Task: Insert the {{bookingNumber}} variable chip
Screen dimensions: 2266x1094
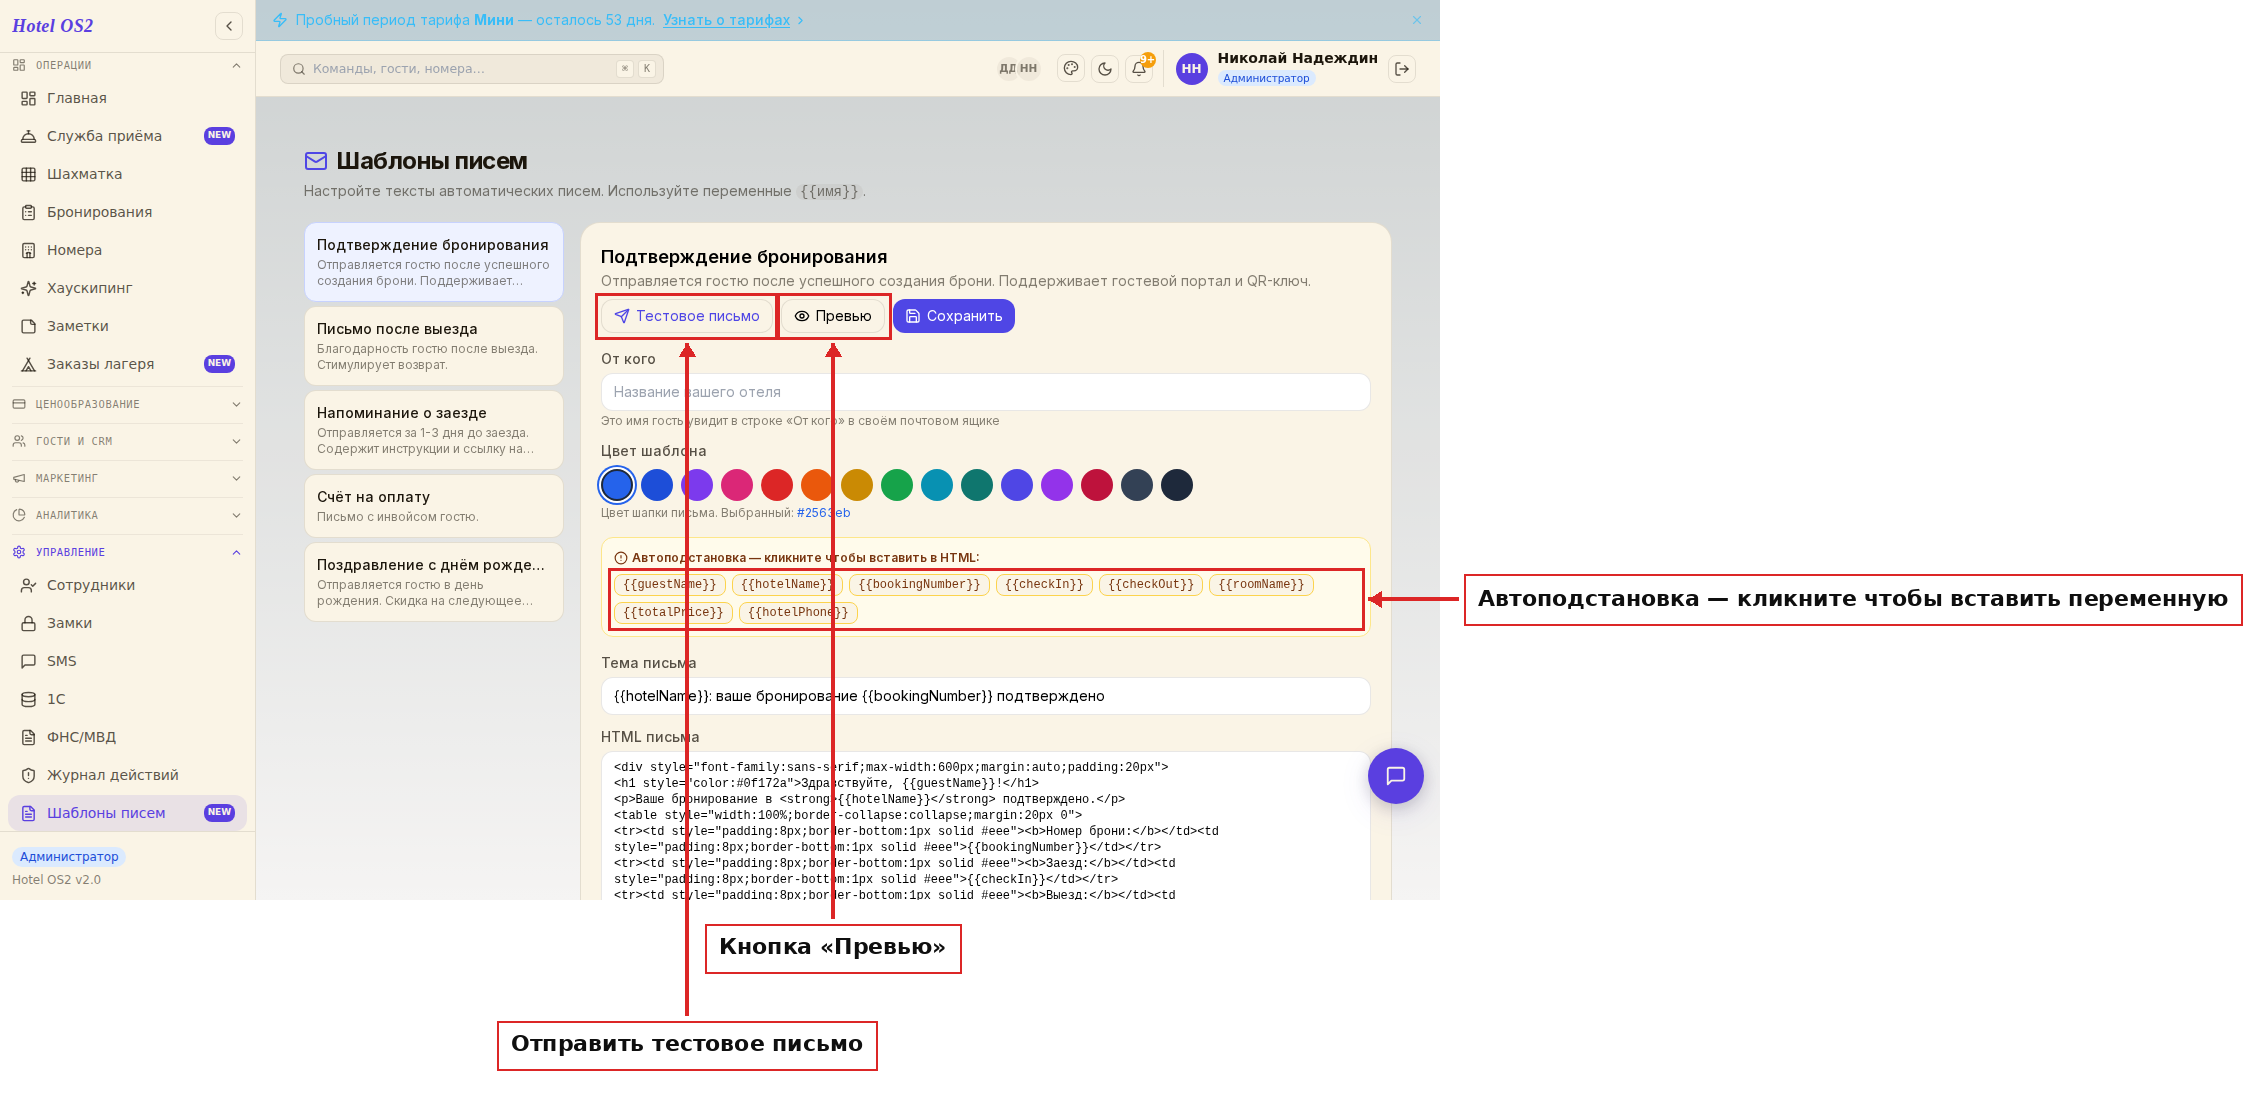Action: (919, 585)
